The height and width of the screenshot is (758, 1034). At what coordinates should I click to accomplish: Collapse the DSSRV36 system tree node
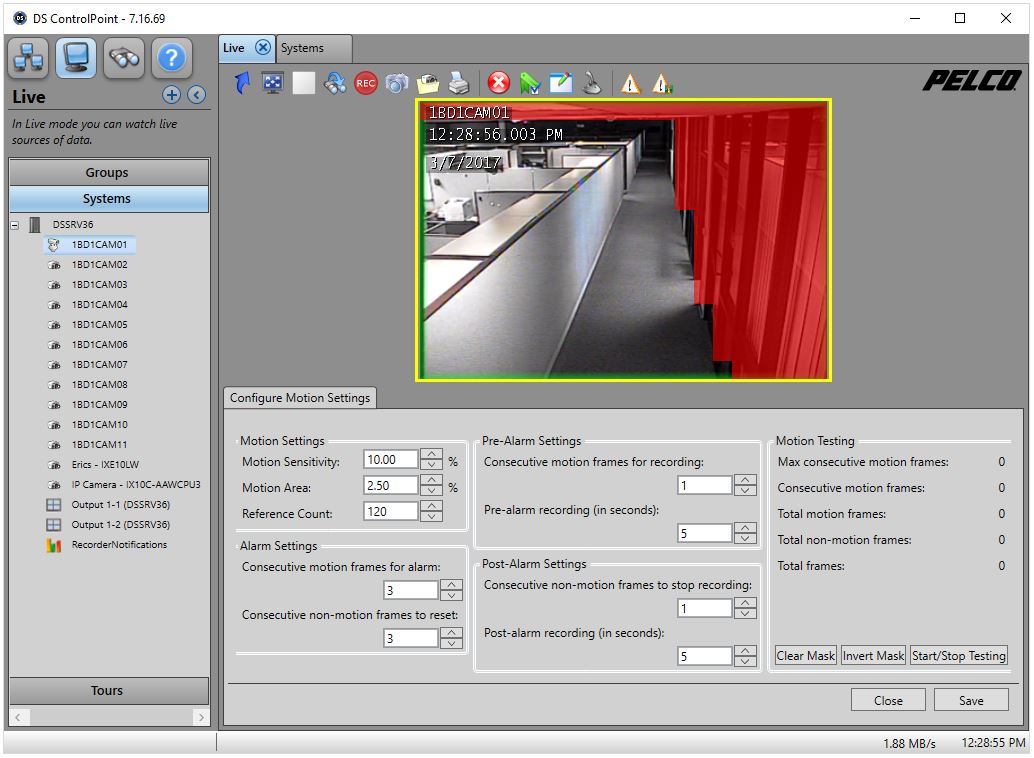pyautogui.click(x=14, y=224)
